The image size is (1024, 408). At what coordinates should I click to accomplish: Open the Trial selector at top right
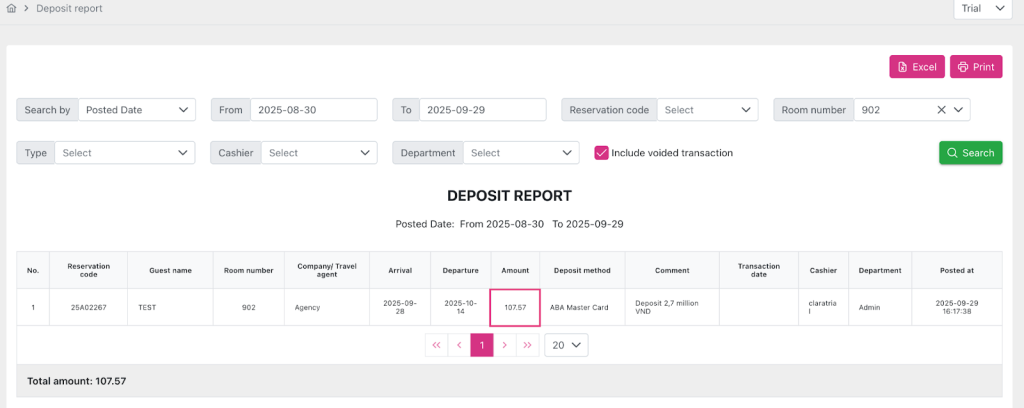(984, 9)
